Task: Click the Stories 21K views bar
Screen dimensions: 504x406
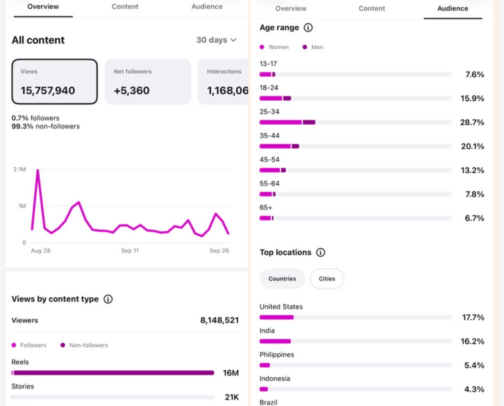Action: click(113, 397)
